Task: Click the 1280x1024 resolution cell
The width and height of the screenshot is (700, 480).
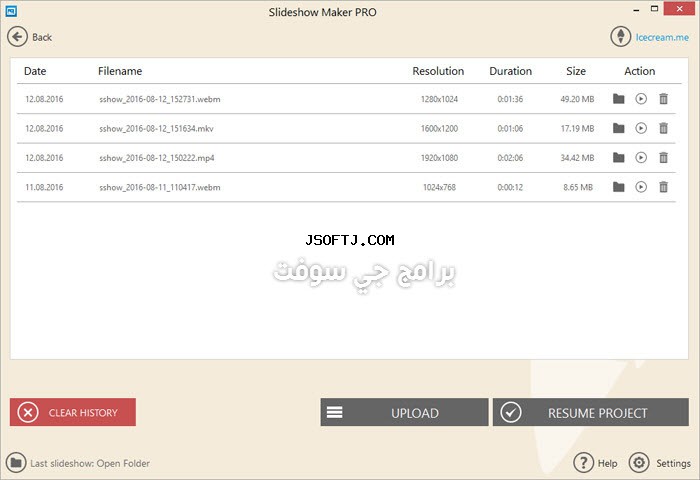Action: tap(439, 99)
